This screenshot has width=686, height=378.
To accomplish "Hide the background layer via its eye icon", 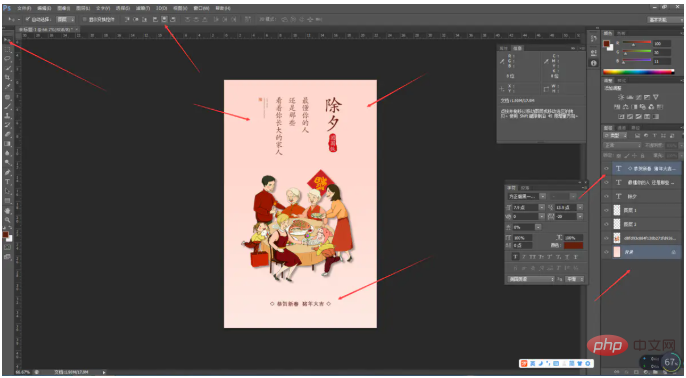I will coord(606,252).
